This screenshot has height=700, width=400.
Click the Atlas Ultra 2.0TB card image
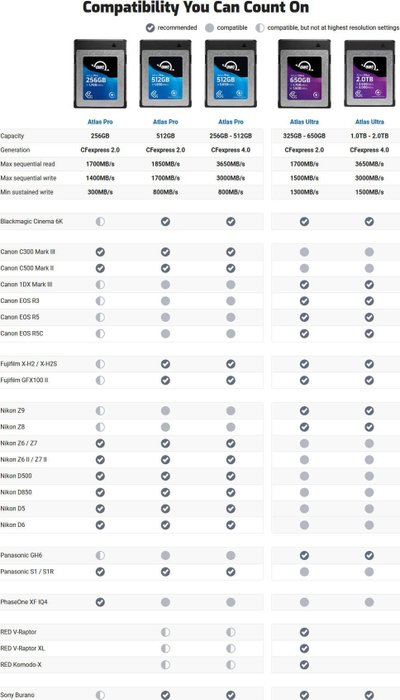click(370, 74)
